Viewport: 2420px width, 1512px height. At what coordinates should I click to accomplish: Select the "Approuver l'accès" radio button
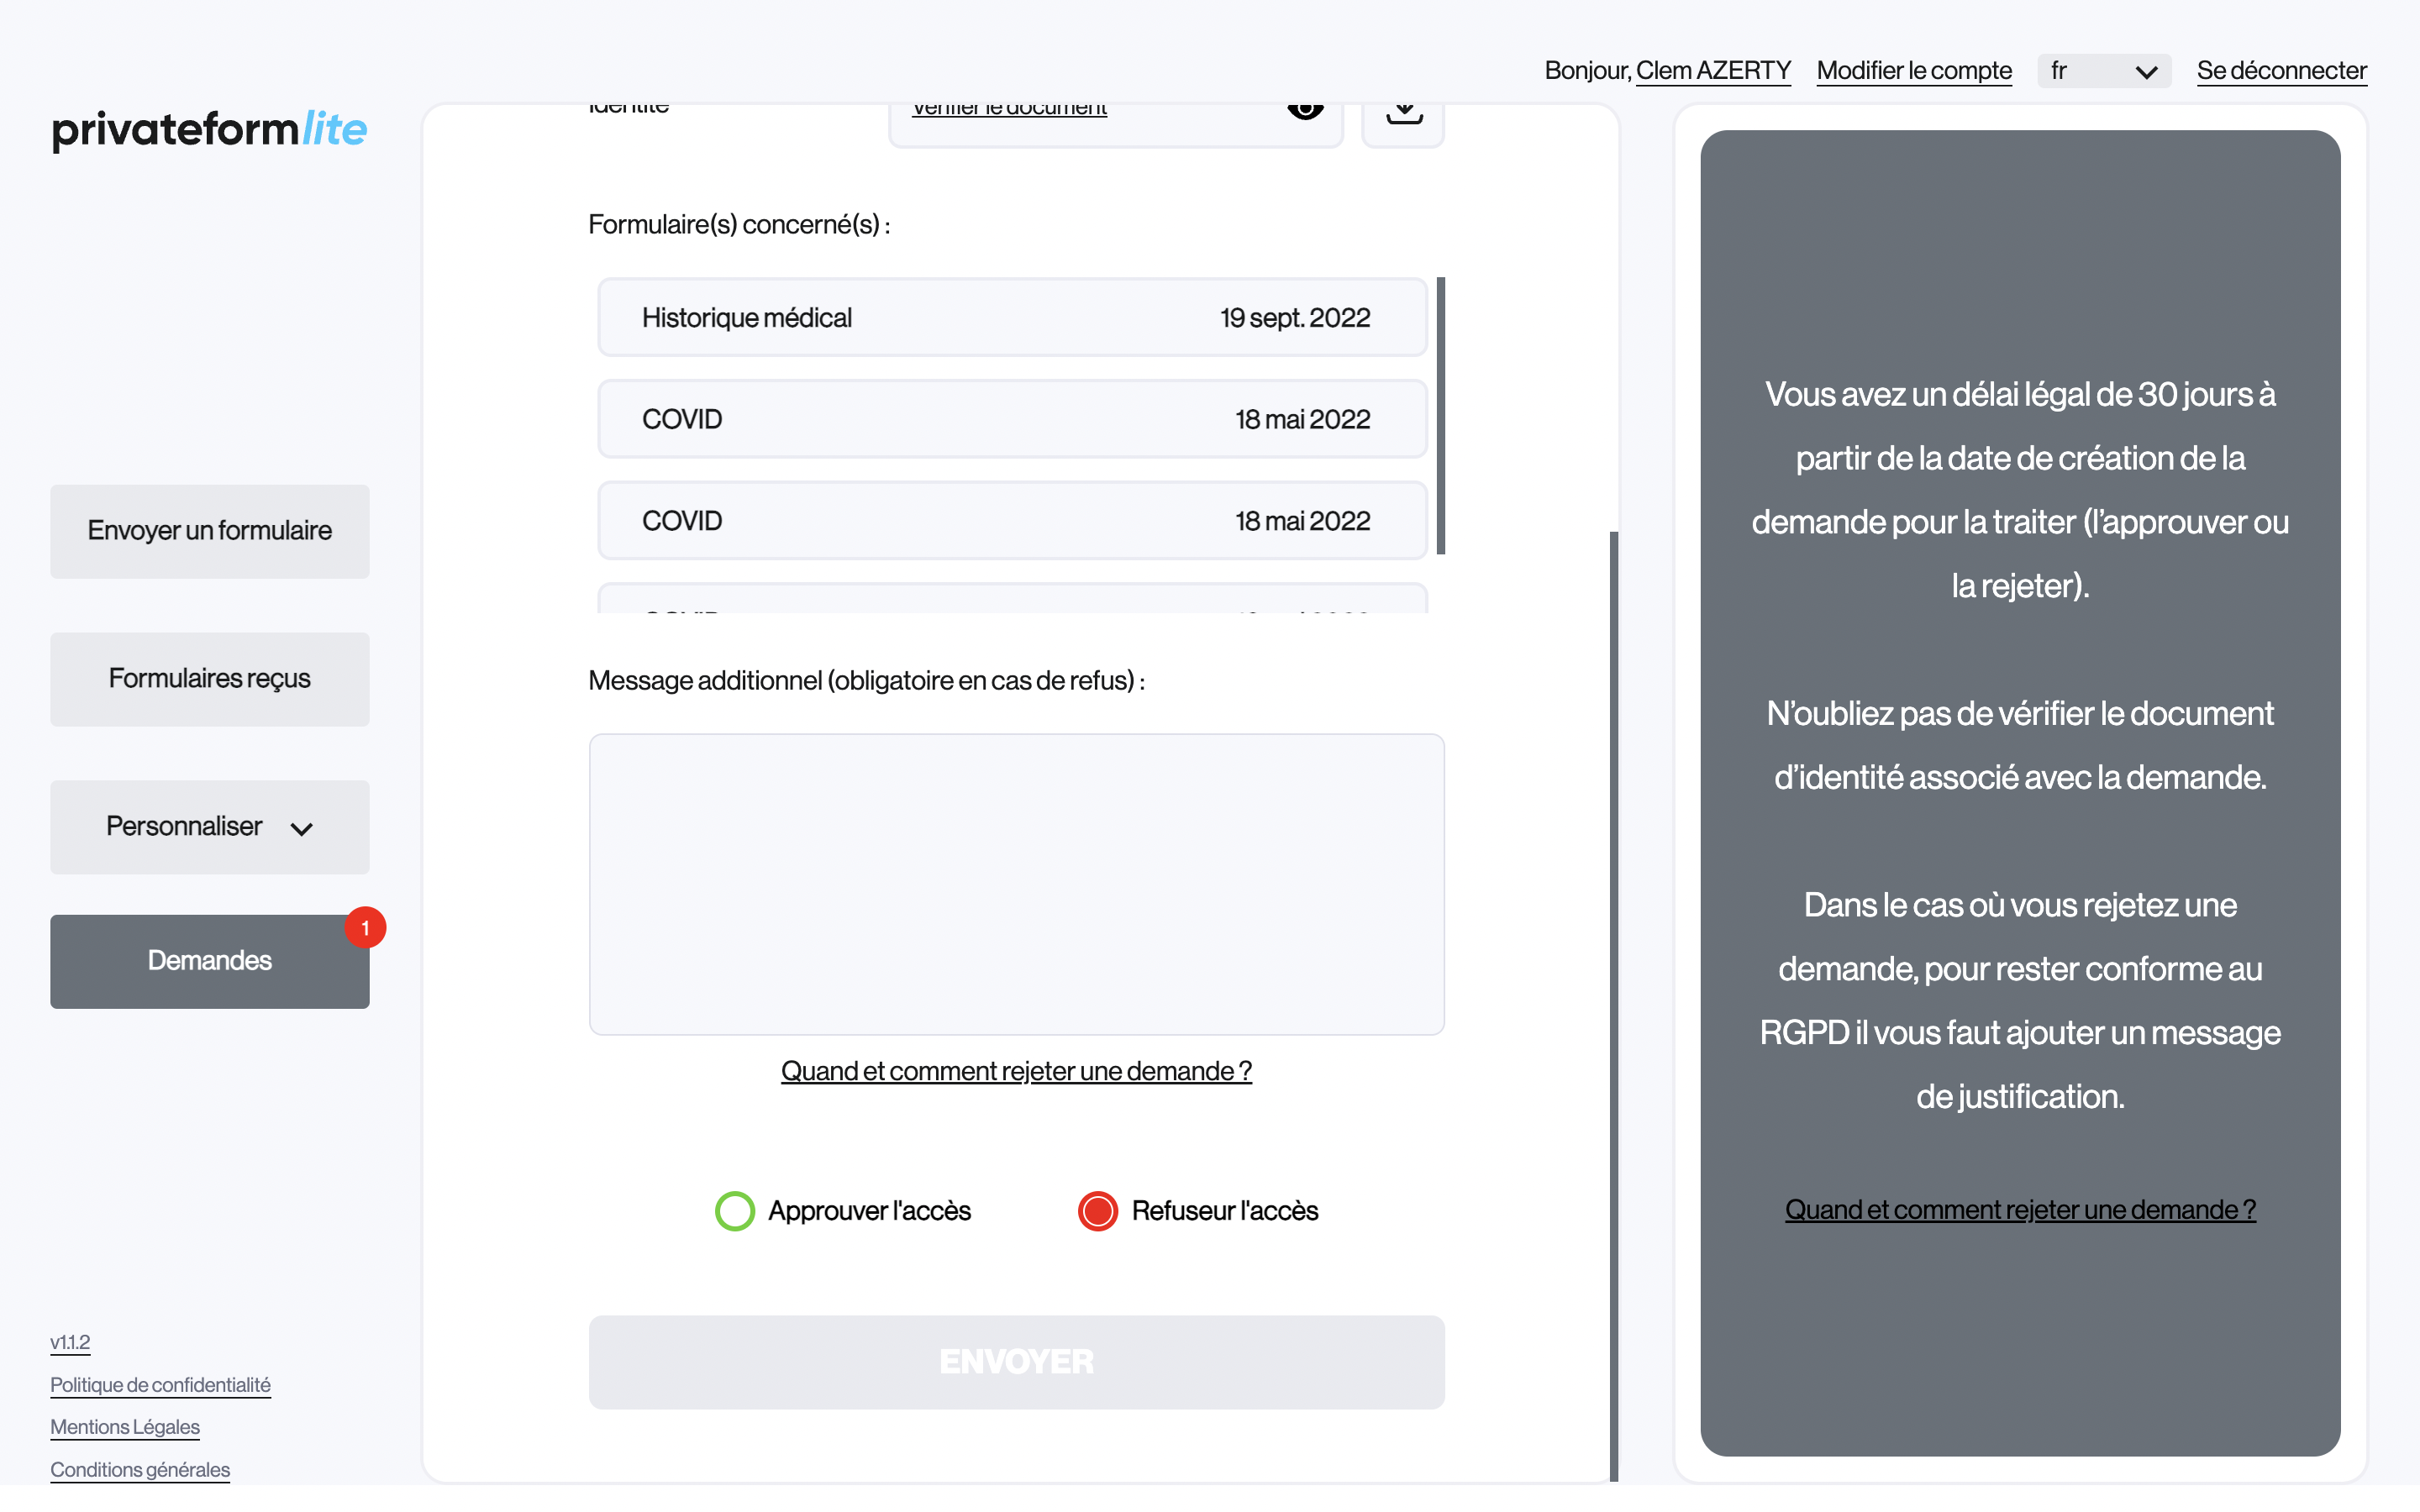(x=735, y=1211)
